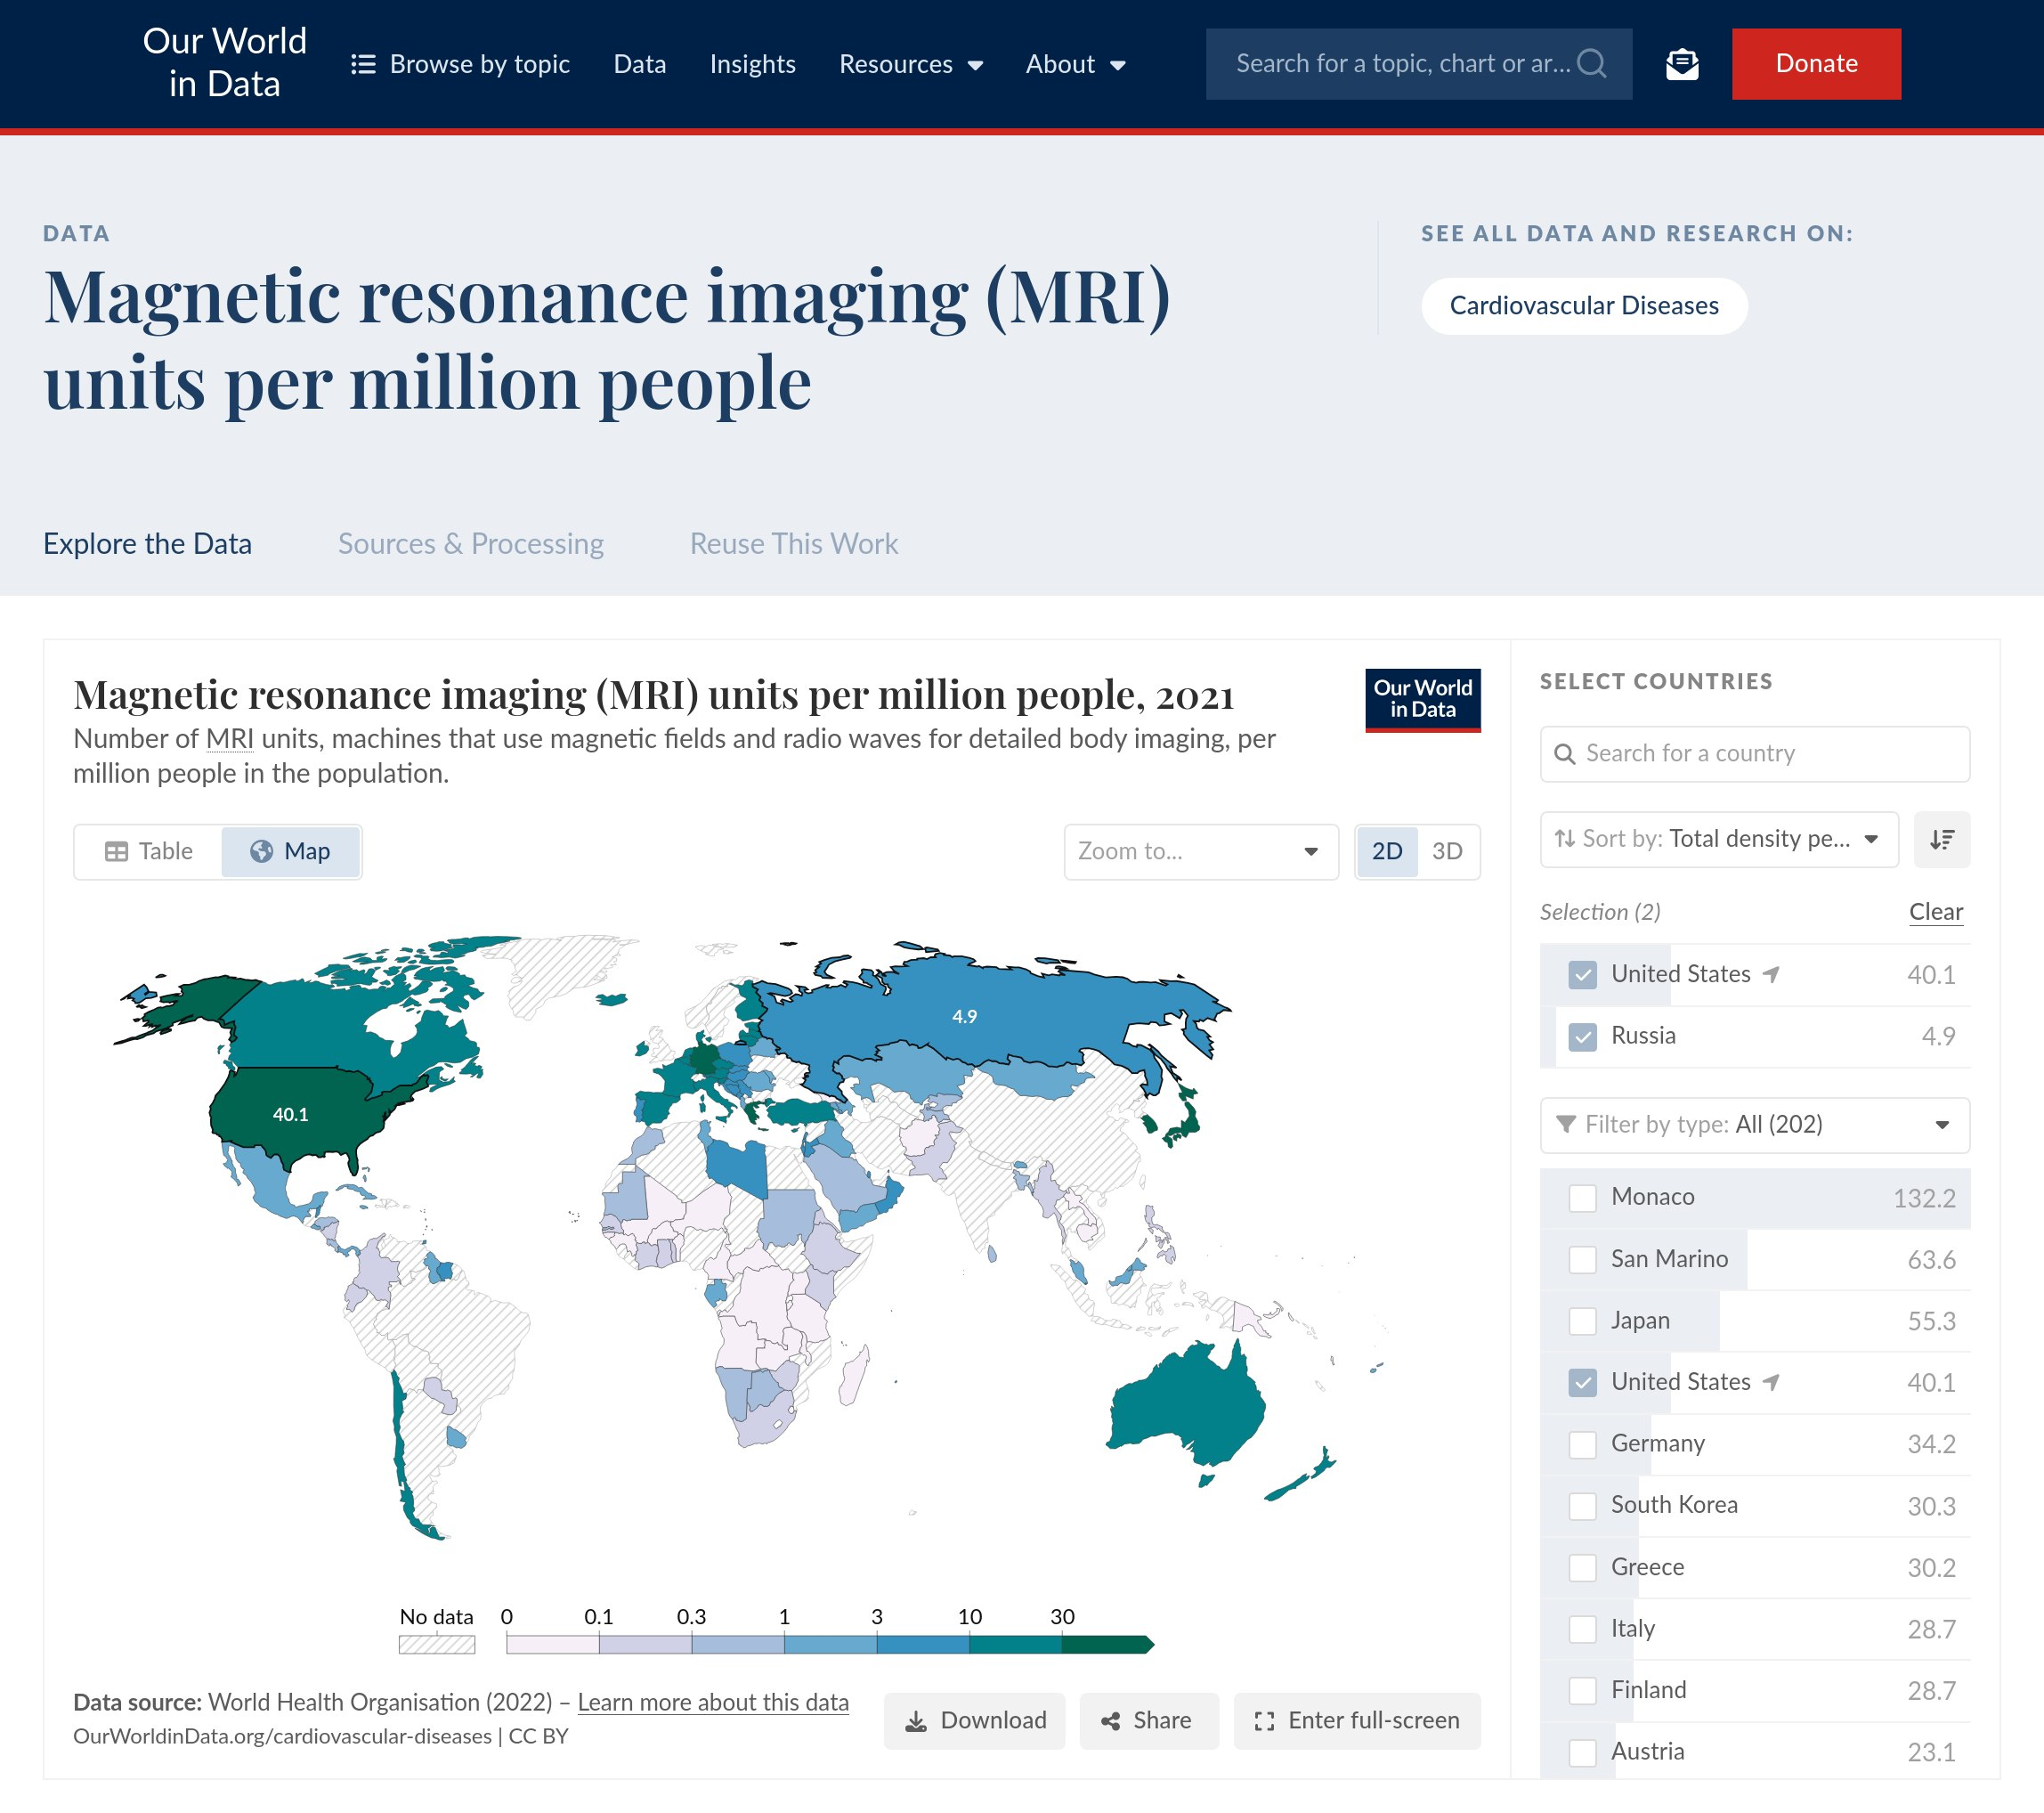Check the Greece checkbox
This screenshot has height=1813, width=2044.
pyautogui.click(x=1582, y=1567)
